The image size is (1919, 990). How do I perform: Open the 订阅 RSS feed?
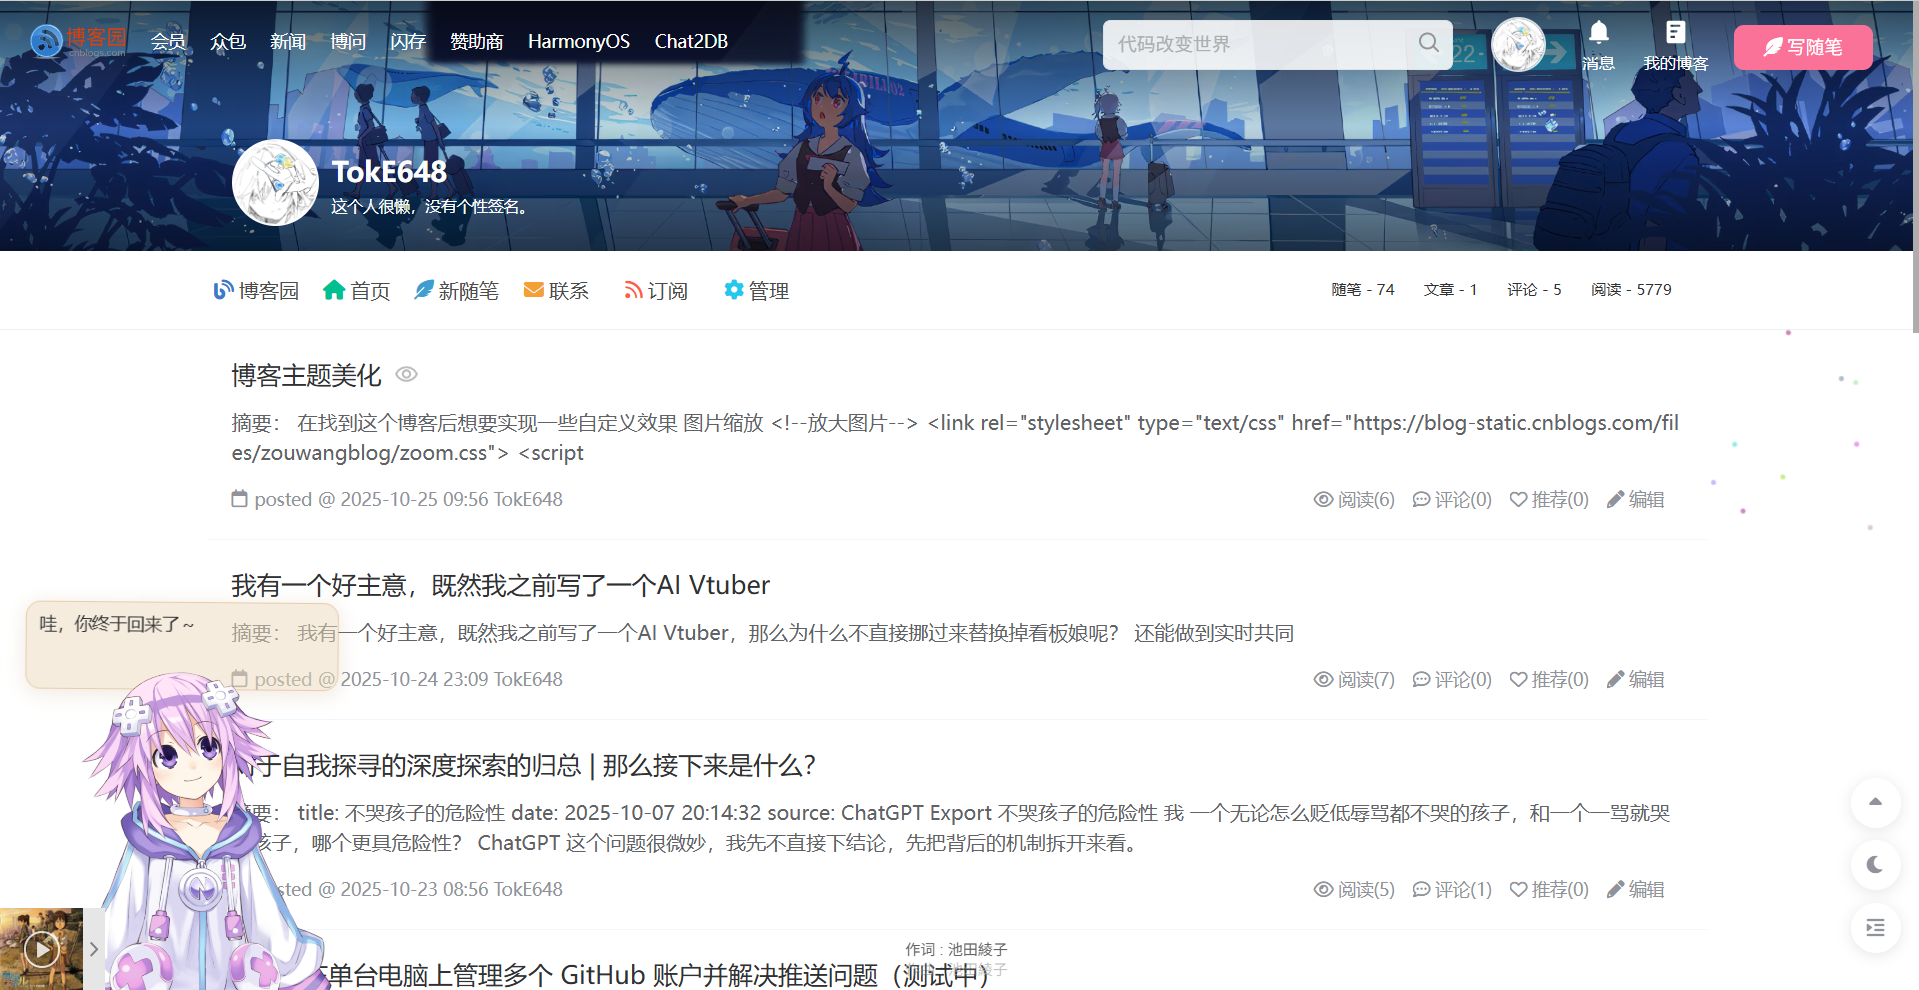point(656,291)
